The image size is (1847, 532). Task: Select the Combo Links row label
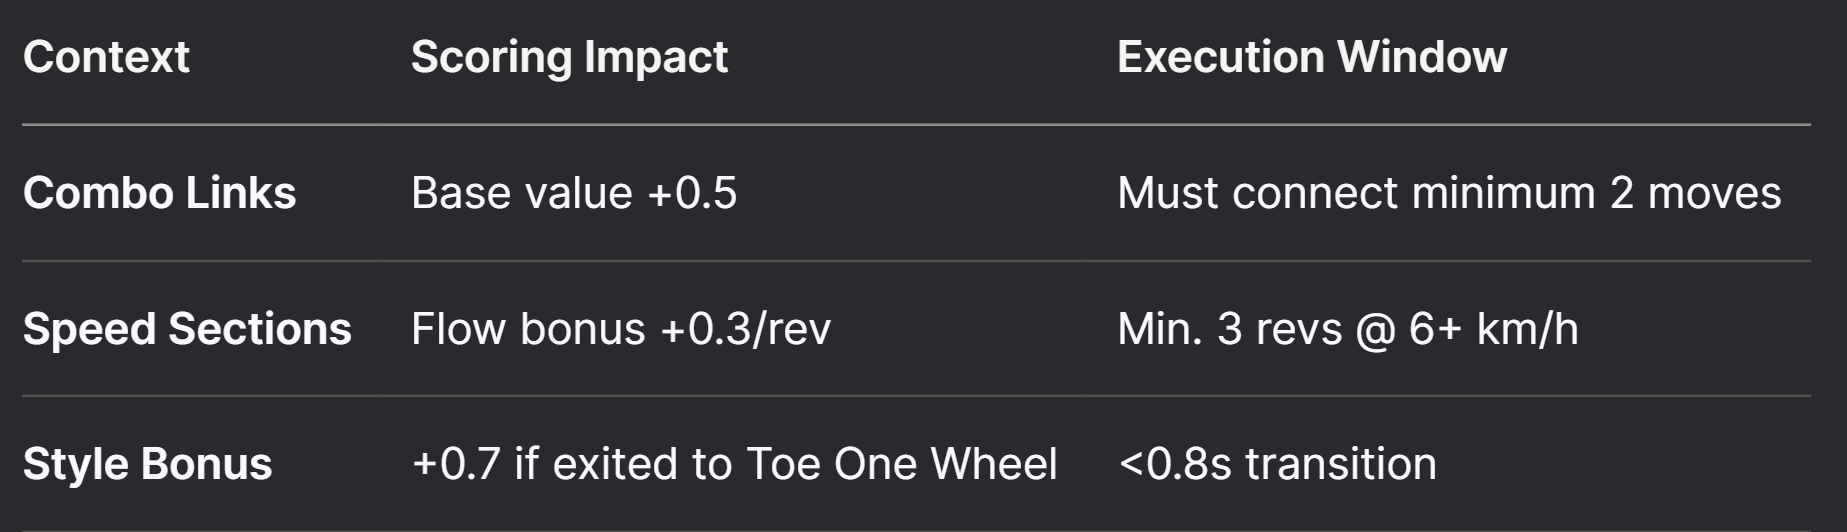159,193
